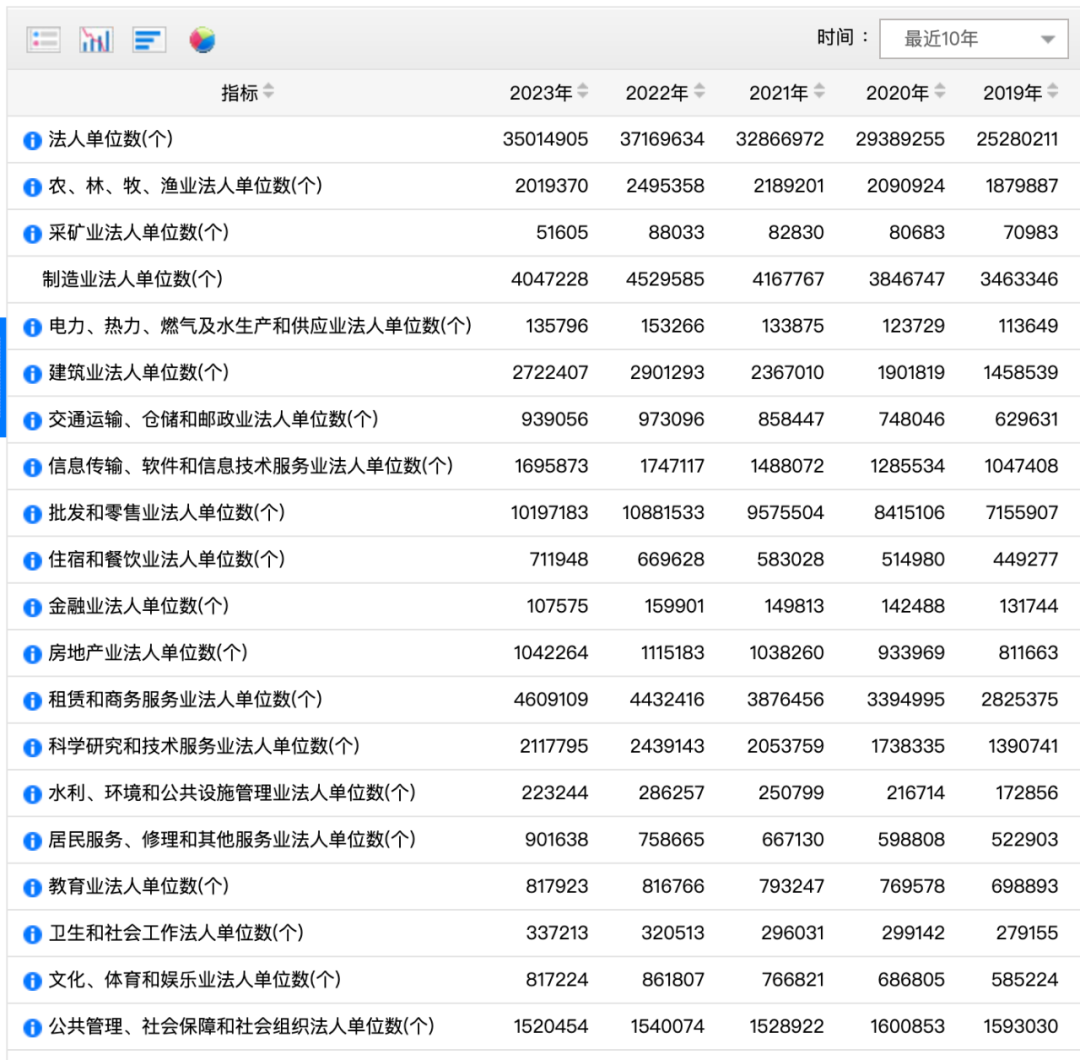The width and height of the screenshot is (1080, 1060).
Task: Select the 住宿和餐饮业法人单位数(个) label
Action: [x=166, y=559]
